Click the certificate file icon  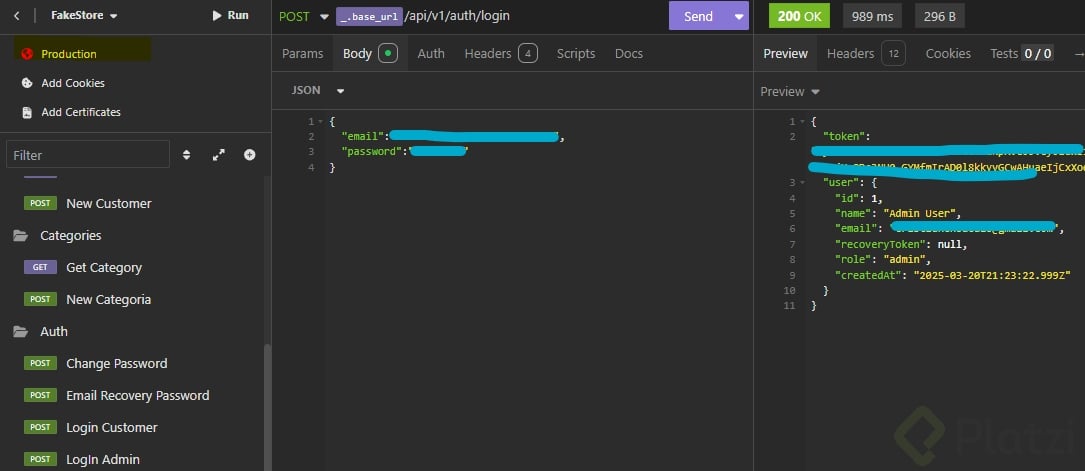coord(27,112)
